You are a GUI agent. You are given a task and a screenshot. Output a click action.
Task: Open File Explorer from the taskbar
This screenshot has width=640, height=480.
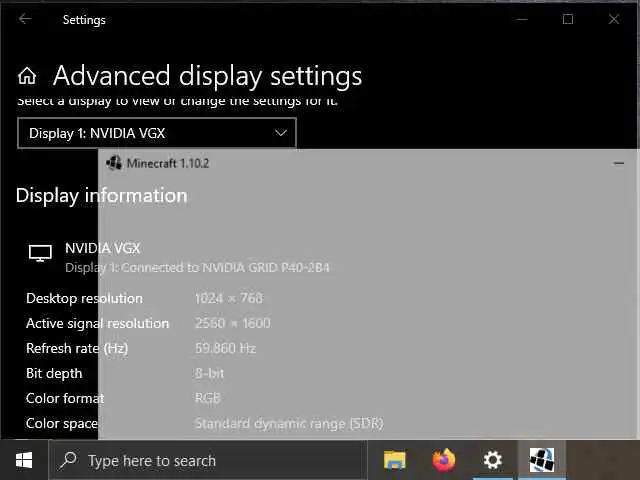pos(395,460)
